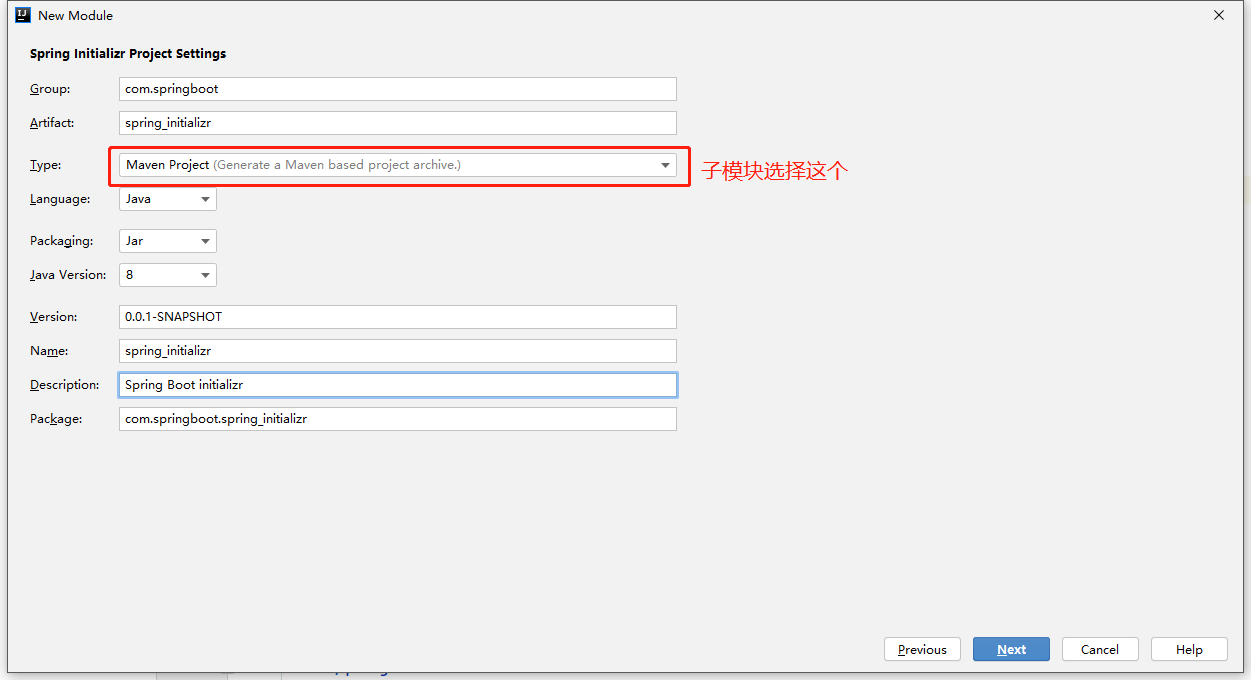Edit the Package field com.springboot.spring_initializr

398,419
